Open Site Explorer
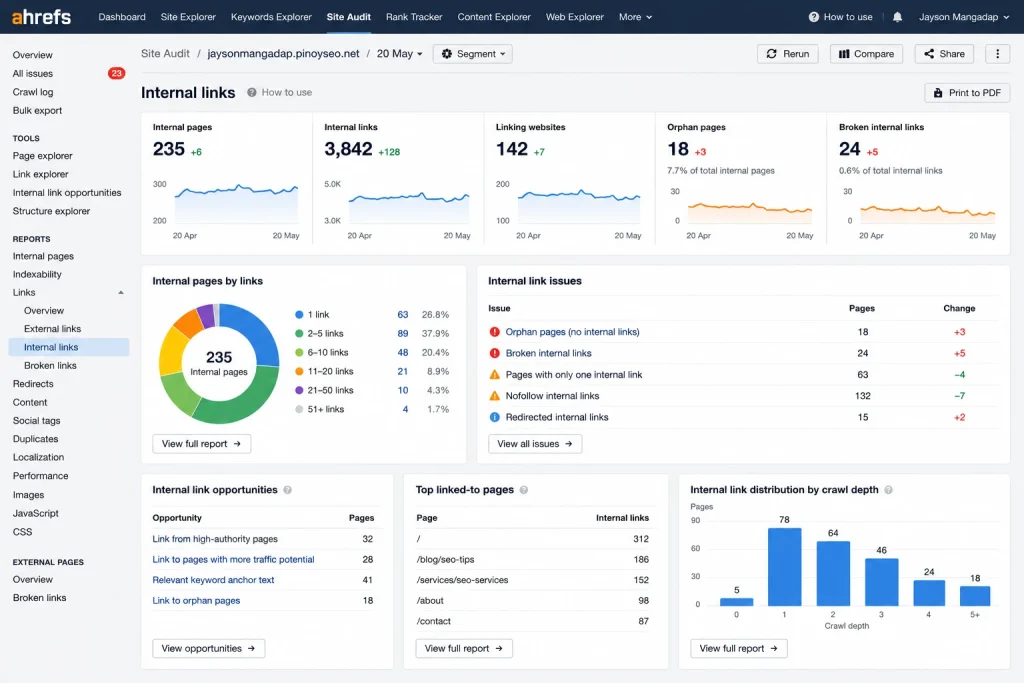The height and width of the screenshot is (683, 1024). [188, 17]
